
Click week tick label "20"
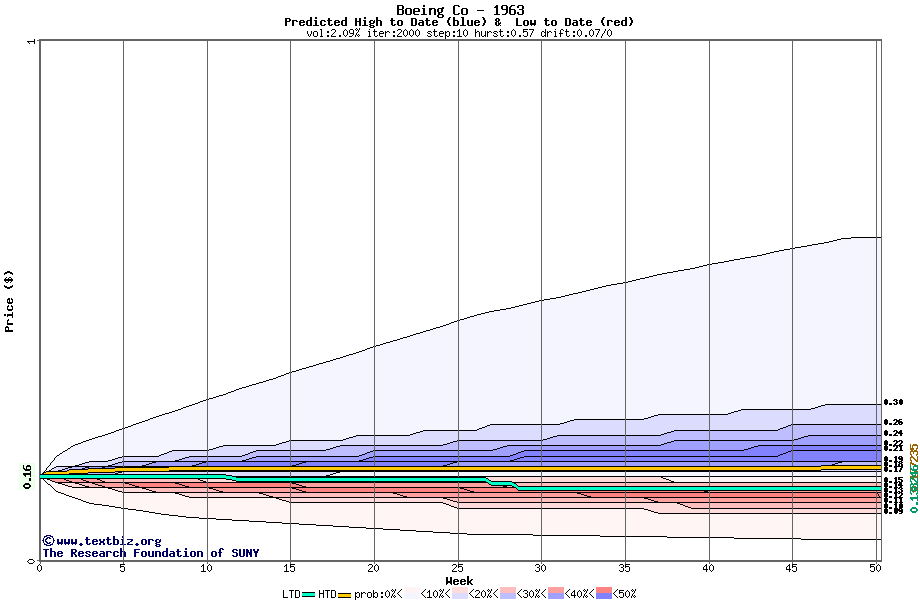coord(374,568)
